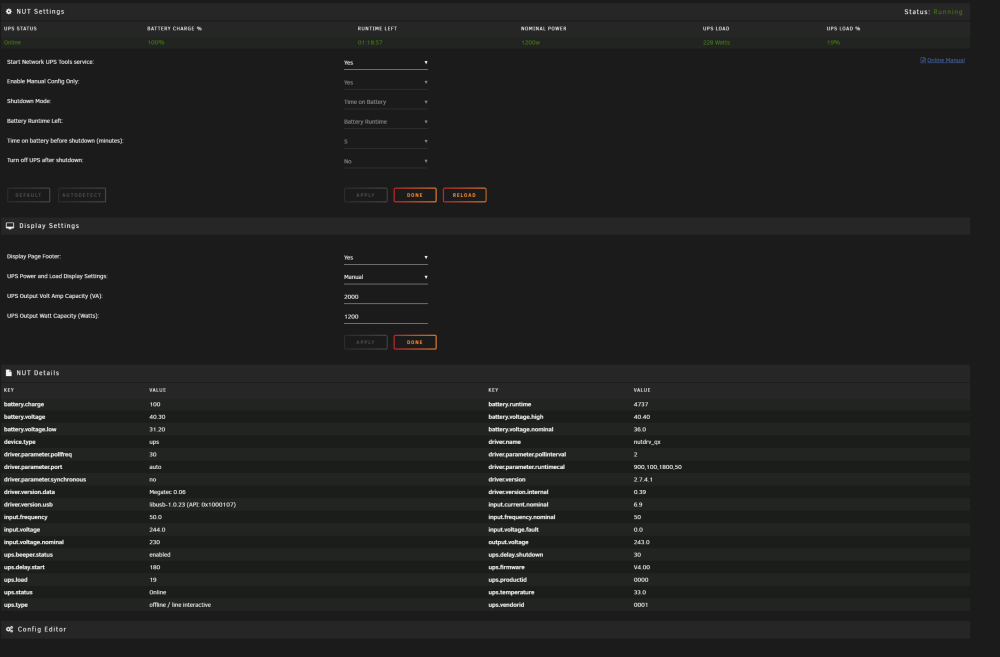Click the Default button

[28, 195]
